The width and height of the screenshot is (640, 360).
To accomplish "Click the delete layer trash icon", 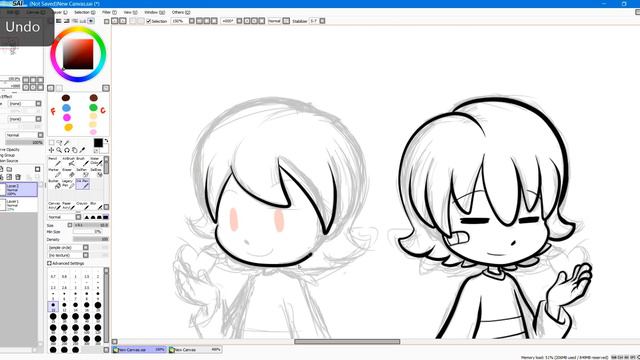I will [18, 177].
